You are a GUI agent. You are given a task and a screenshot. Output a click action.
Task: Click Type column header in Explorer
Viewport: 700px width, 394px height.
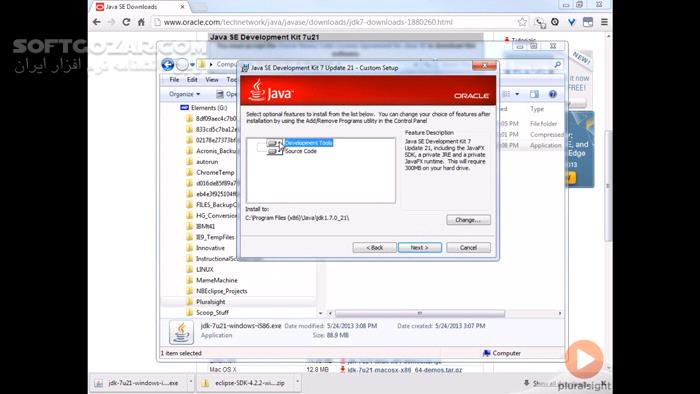537,109
